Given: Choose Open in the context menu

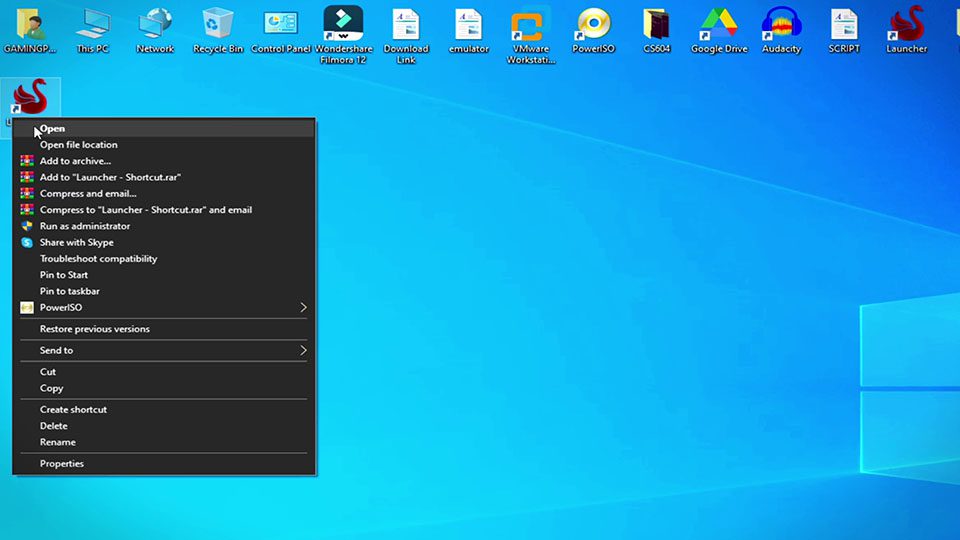Looking at the screenshot, I should (x=164, y=129).
